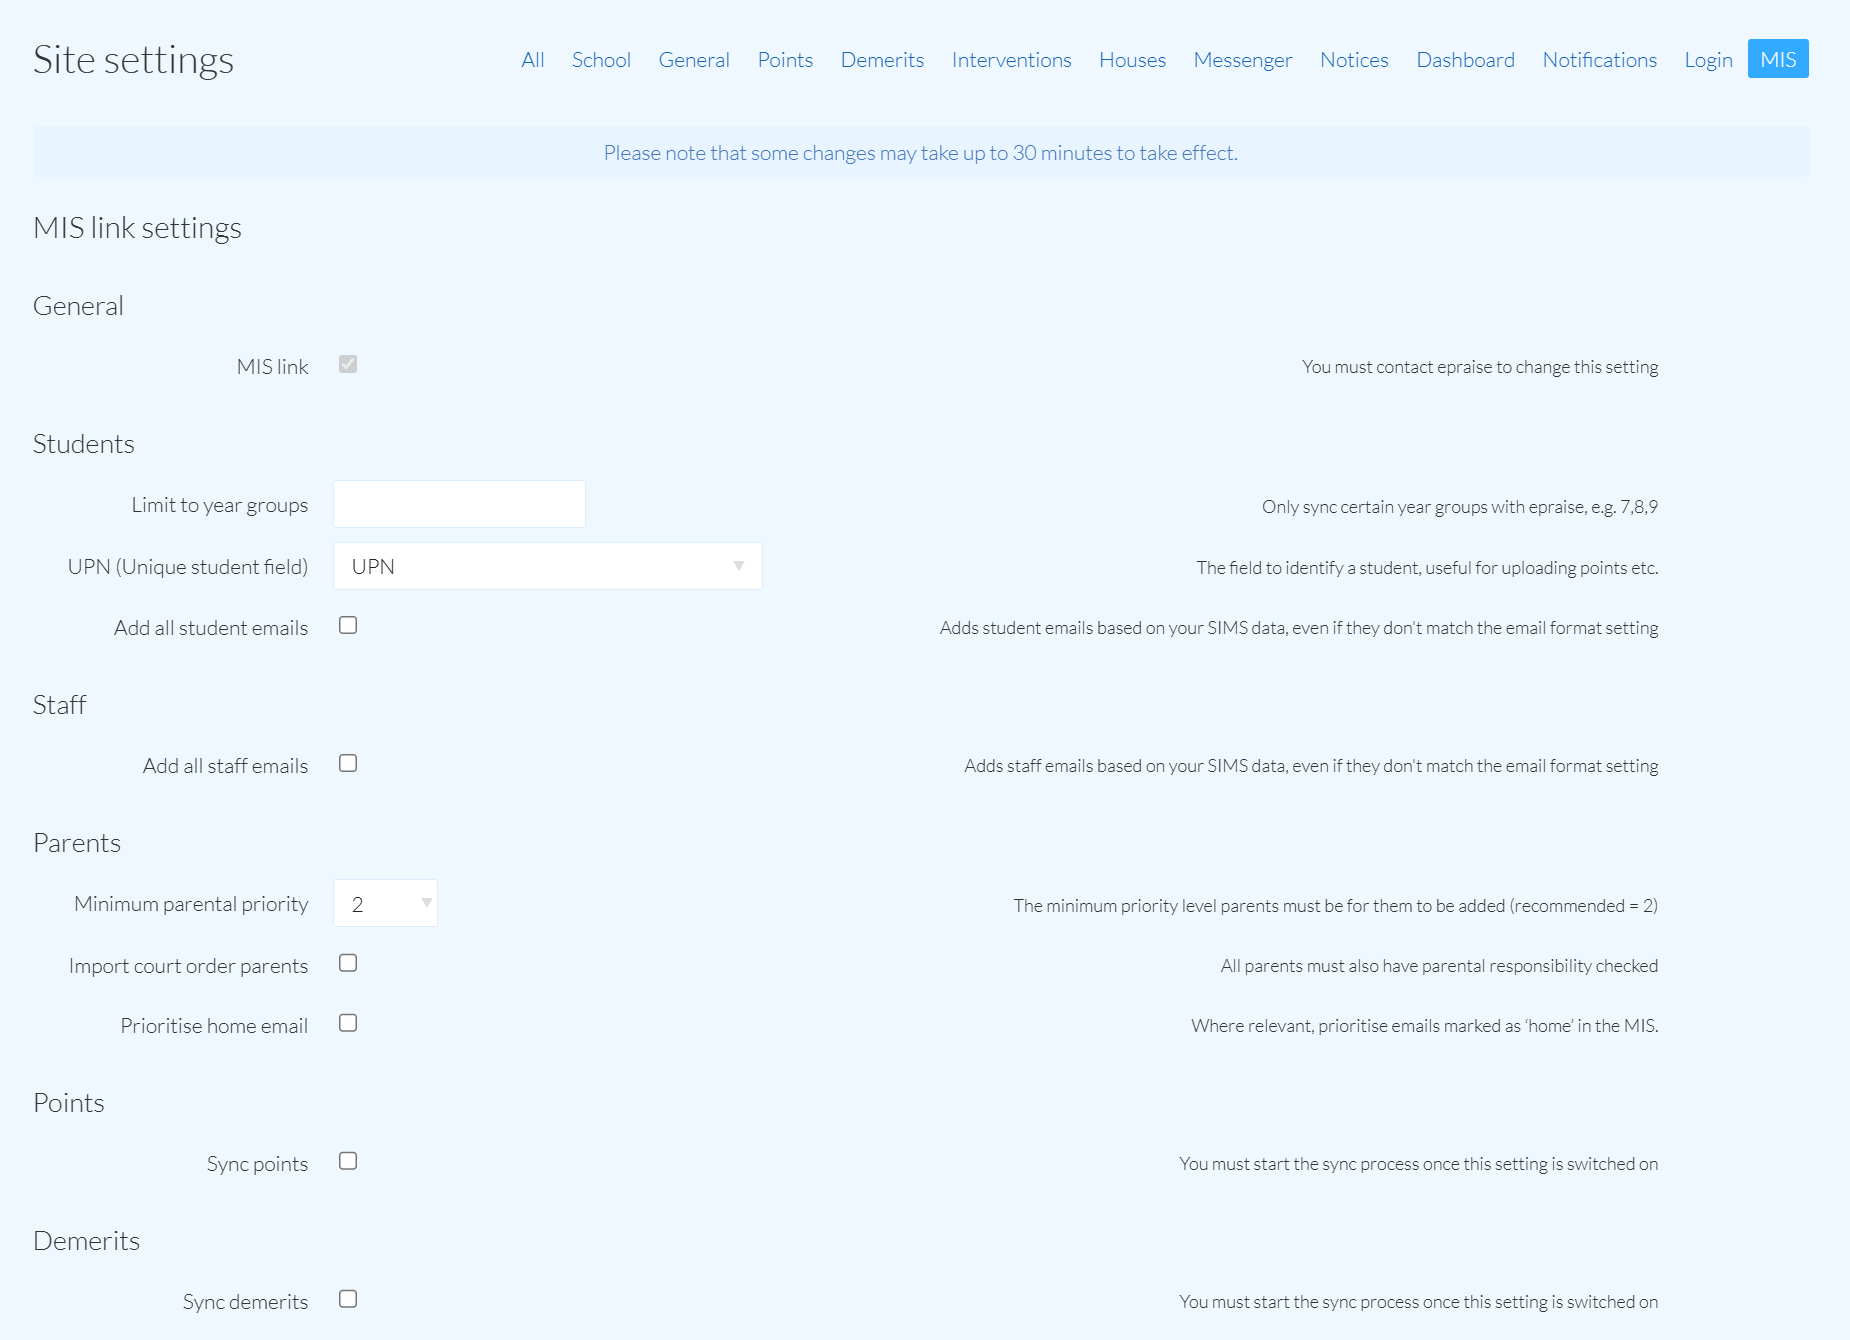Go to the Houses settings section

[x=1131, y=59]
